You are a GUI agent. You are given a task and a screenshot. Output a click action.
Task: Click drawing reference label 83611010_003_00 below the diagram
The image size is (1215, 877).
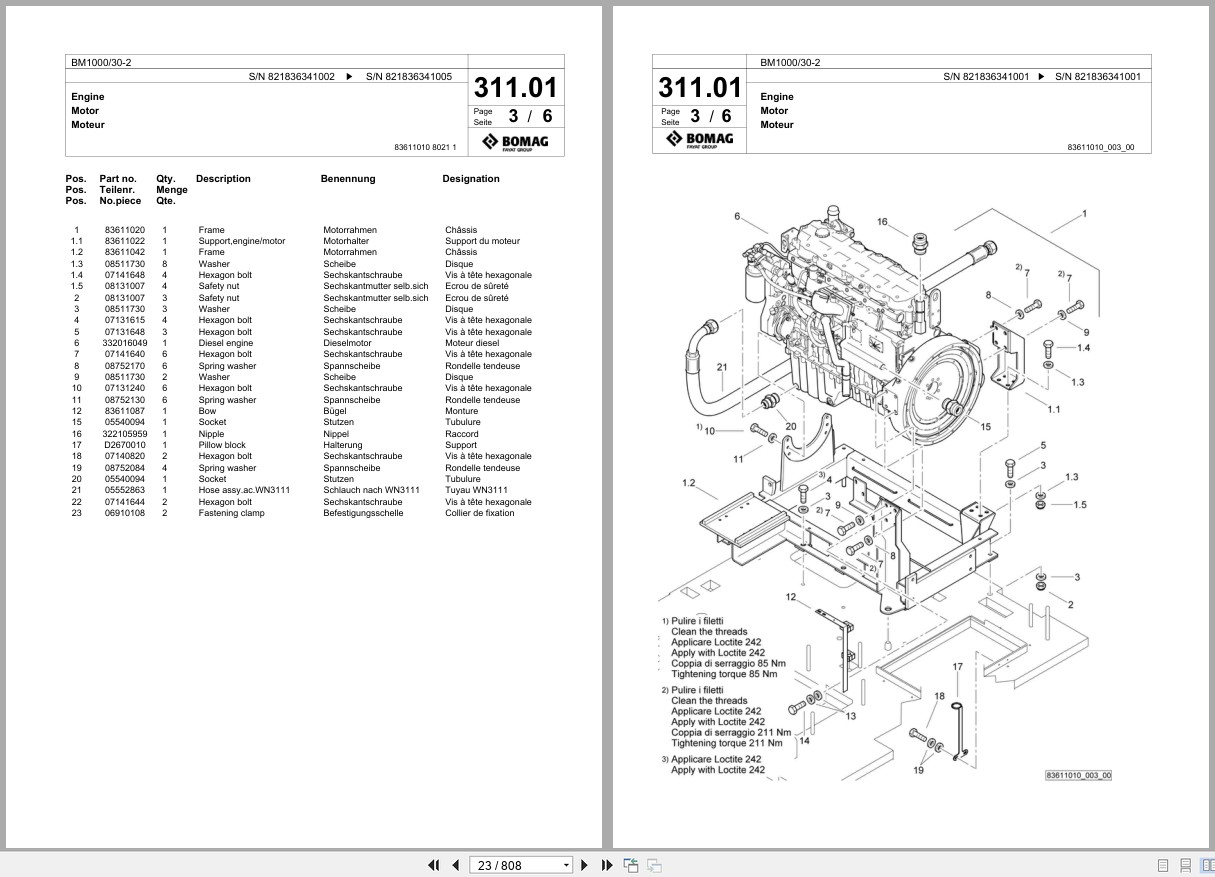(x=1079, y=775)
